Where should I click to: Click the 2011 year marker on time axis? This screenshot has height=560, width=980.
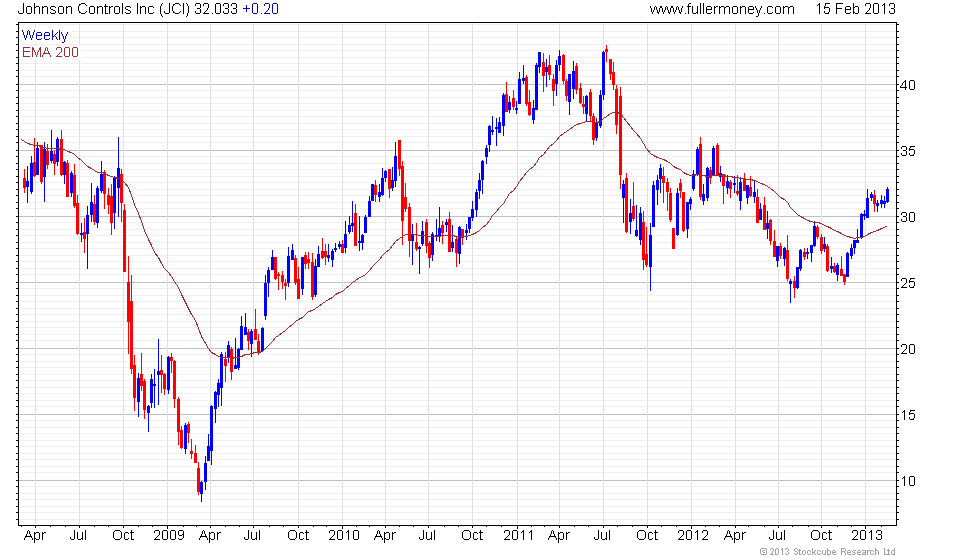[x=517, y=536]
